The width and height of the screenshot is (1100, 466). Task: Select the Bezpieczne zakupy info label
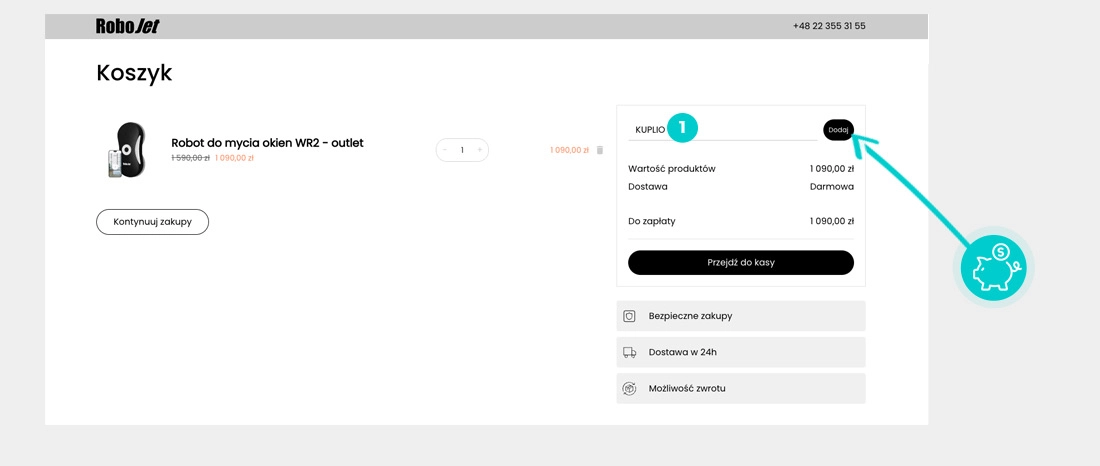[690, 316]
